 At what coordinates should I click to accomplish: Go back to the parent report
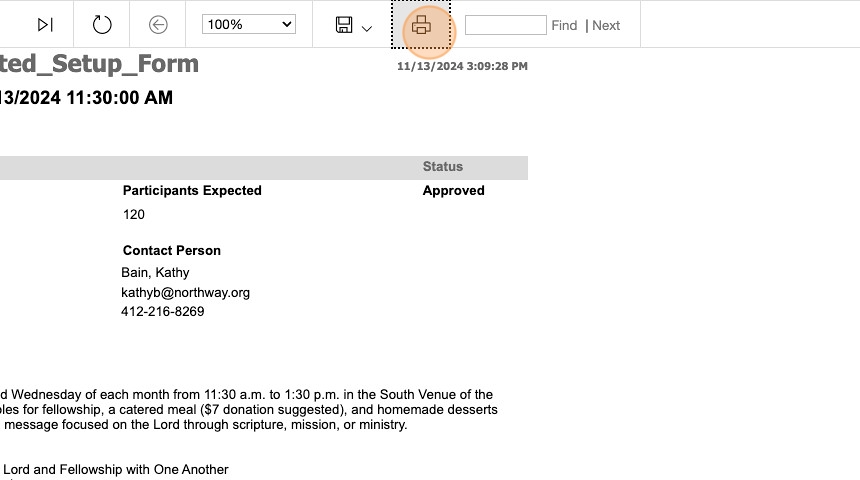tap(157, 25)
